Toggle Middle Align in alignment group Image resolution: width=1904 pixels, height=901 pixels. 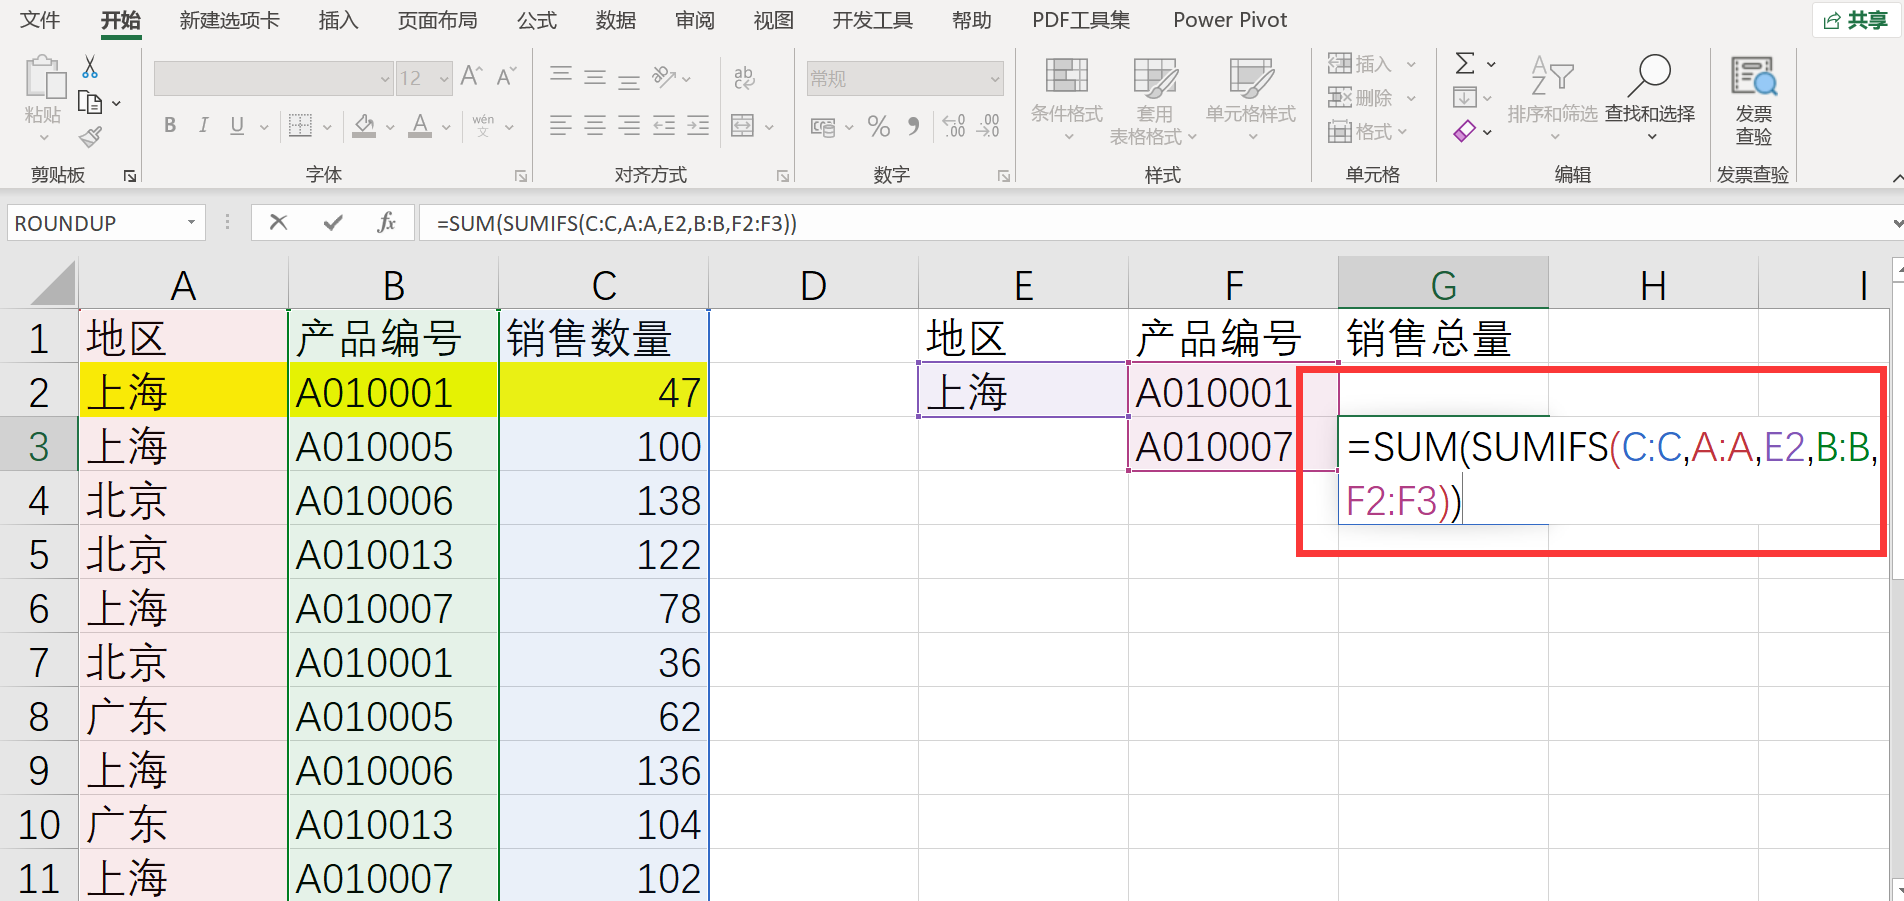click(x=595, y=76)
